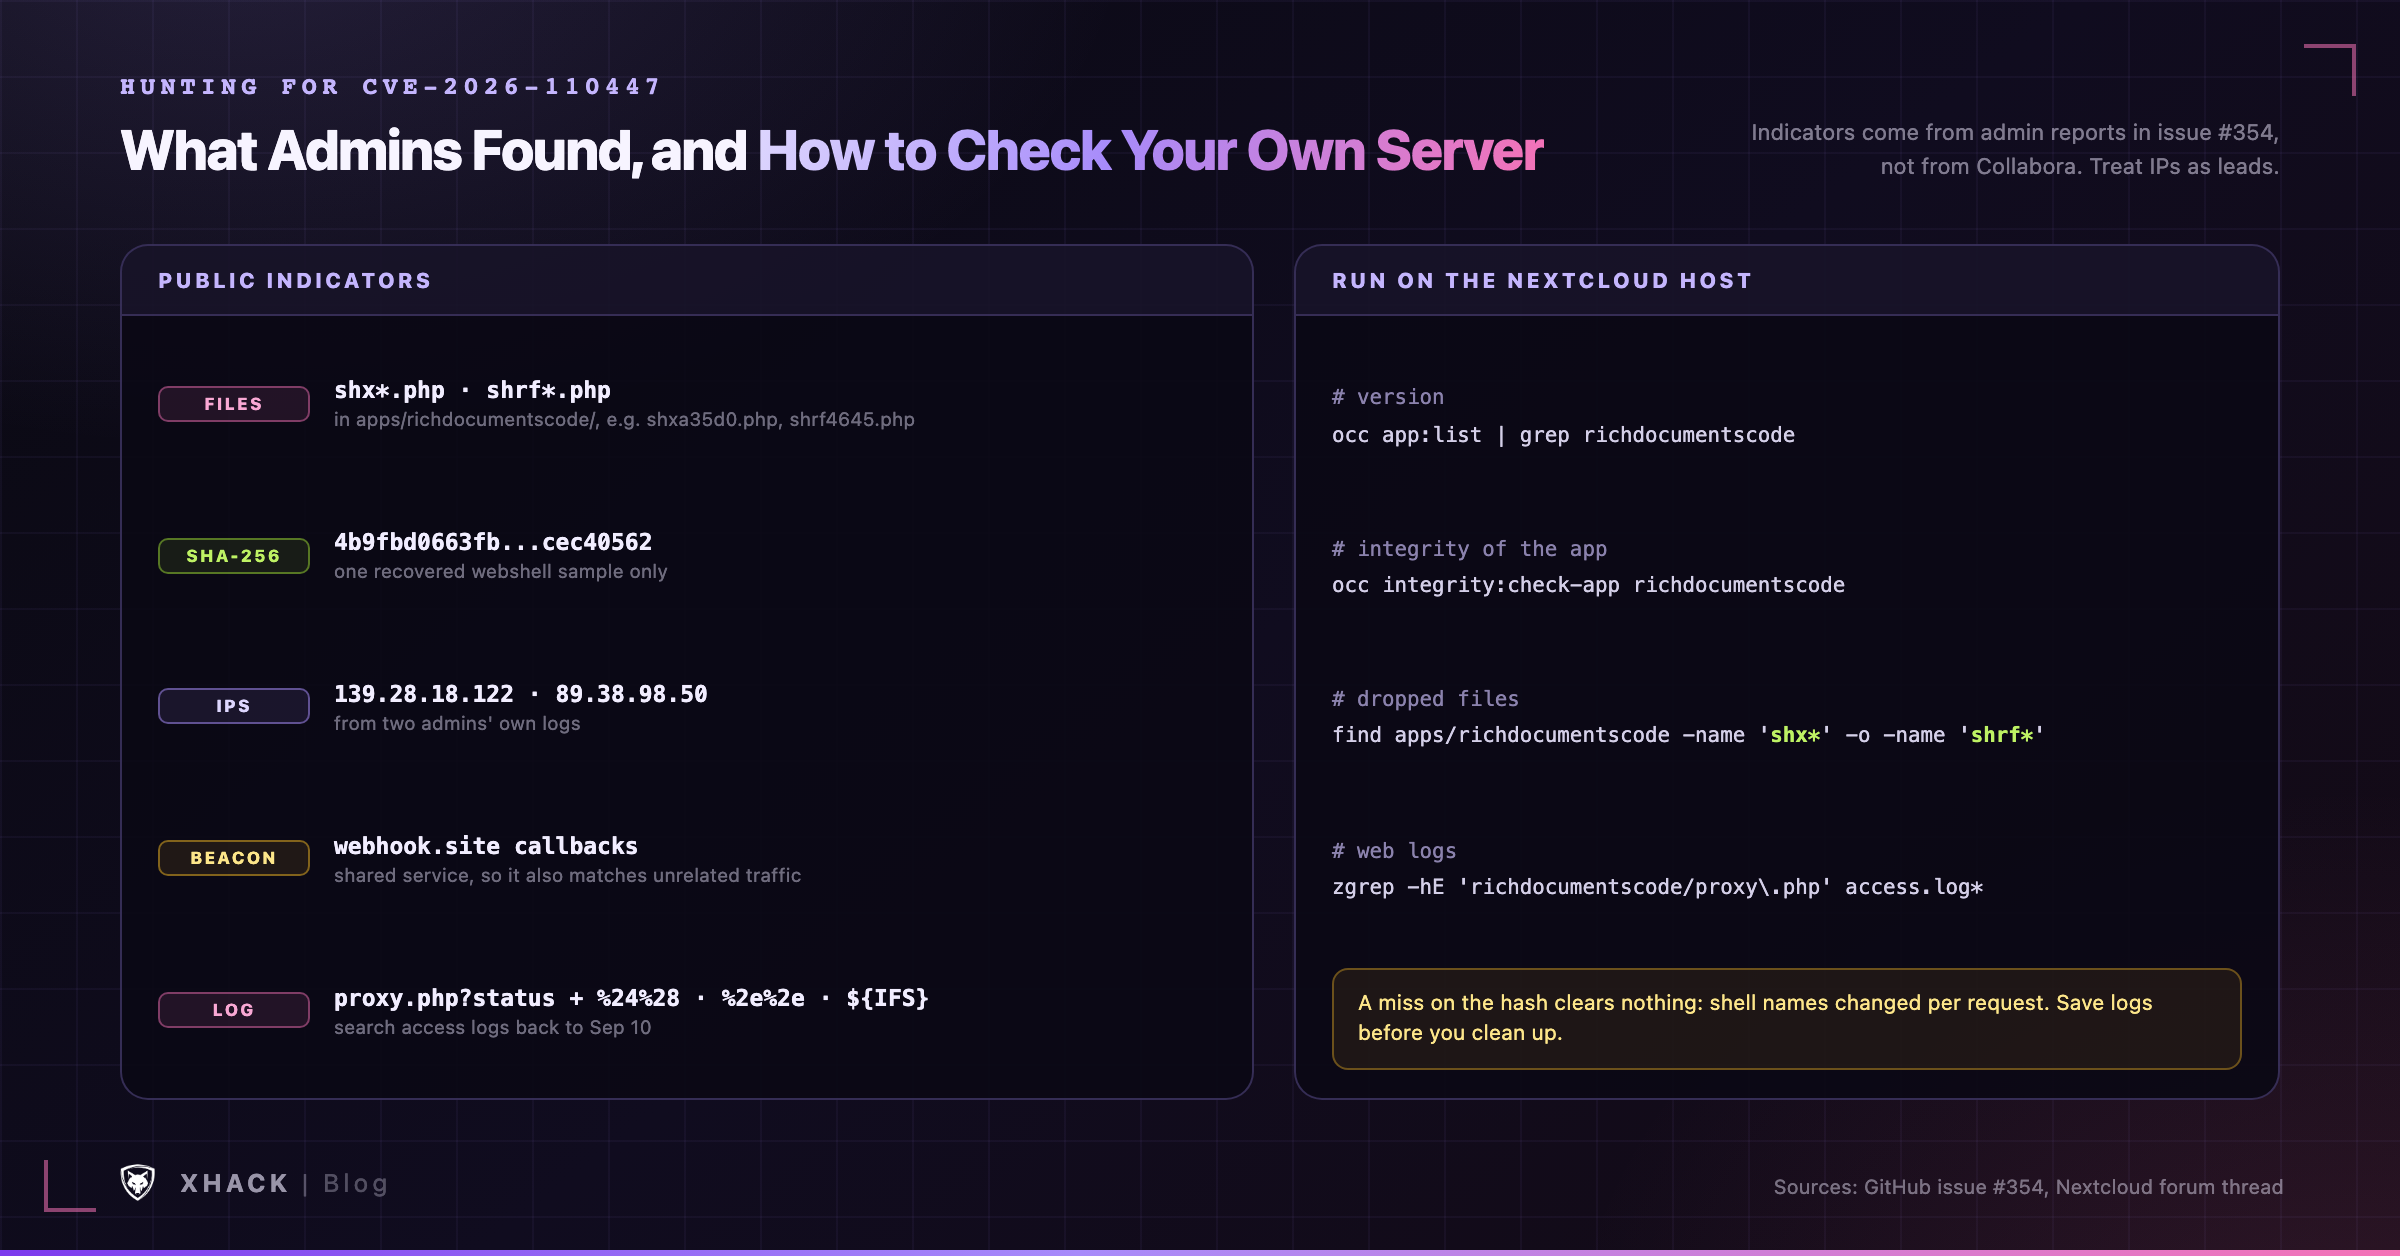Screen dimensions: 2400x1256
Task: Click the webhook.site callbacks text
Action: 486,846
